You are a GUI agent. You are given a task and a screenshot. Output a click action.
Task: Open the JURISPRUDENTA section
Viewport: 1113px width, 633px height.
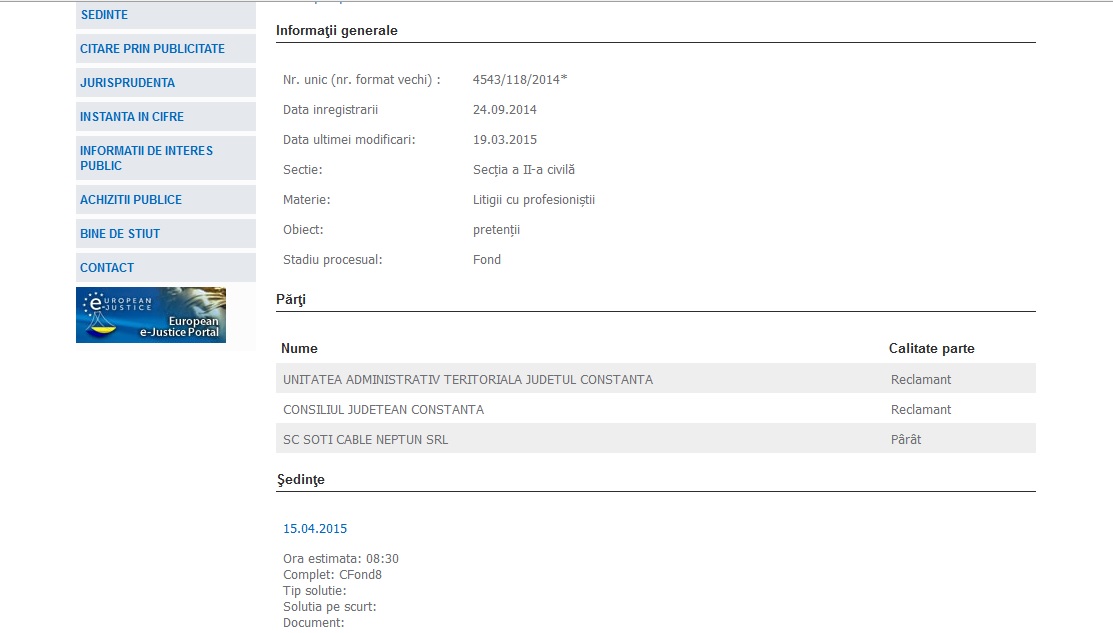coord(127,83)
